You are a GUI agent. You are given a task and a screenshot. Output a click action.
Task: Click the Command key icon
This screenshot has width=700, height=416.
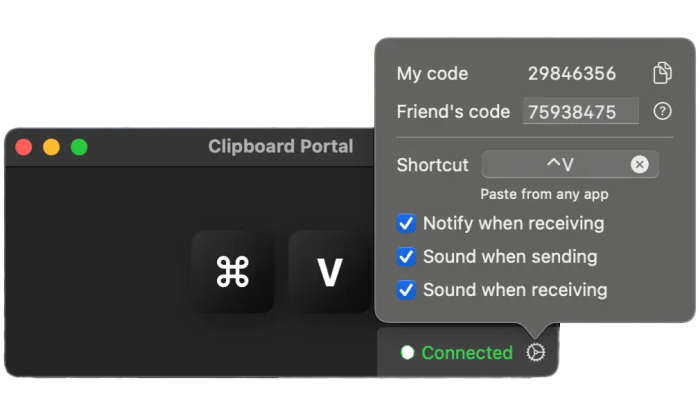[233, 271]
